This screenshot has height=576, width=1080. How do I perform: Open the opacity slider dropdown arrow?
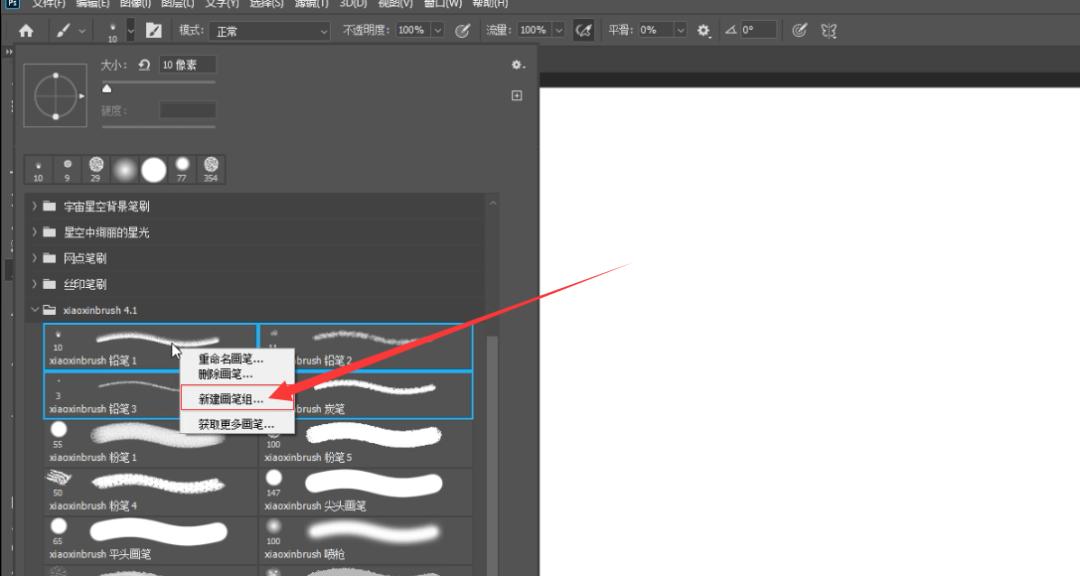pos(437,30)
